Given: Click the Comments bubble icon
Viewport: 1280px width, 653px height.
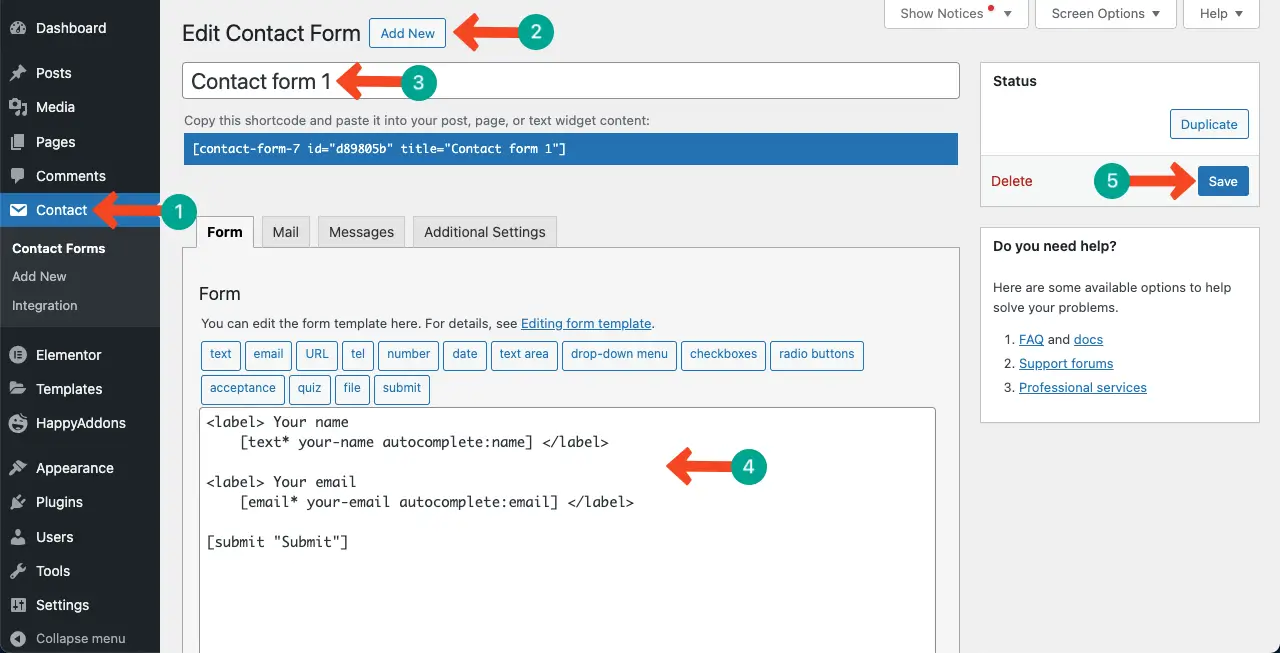Looking at the screenshot, I should pos(18,176).
